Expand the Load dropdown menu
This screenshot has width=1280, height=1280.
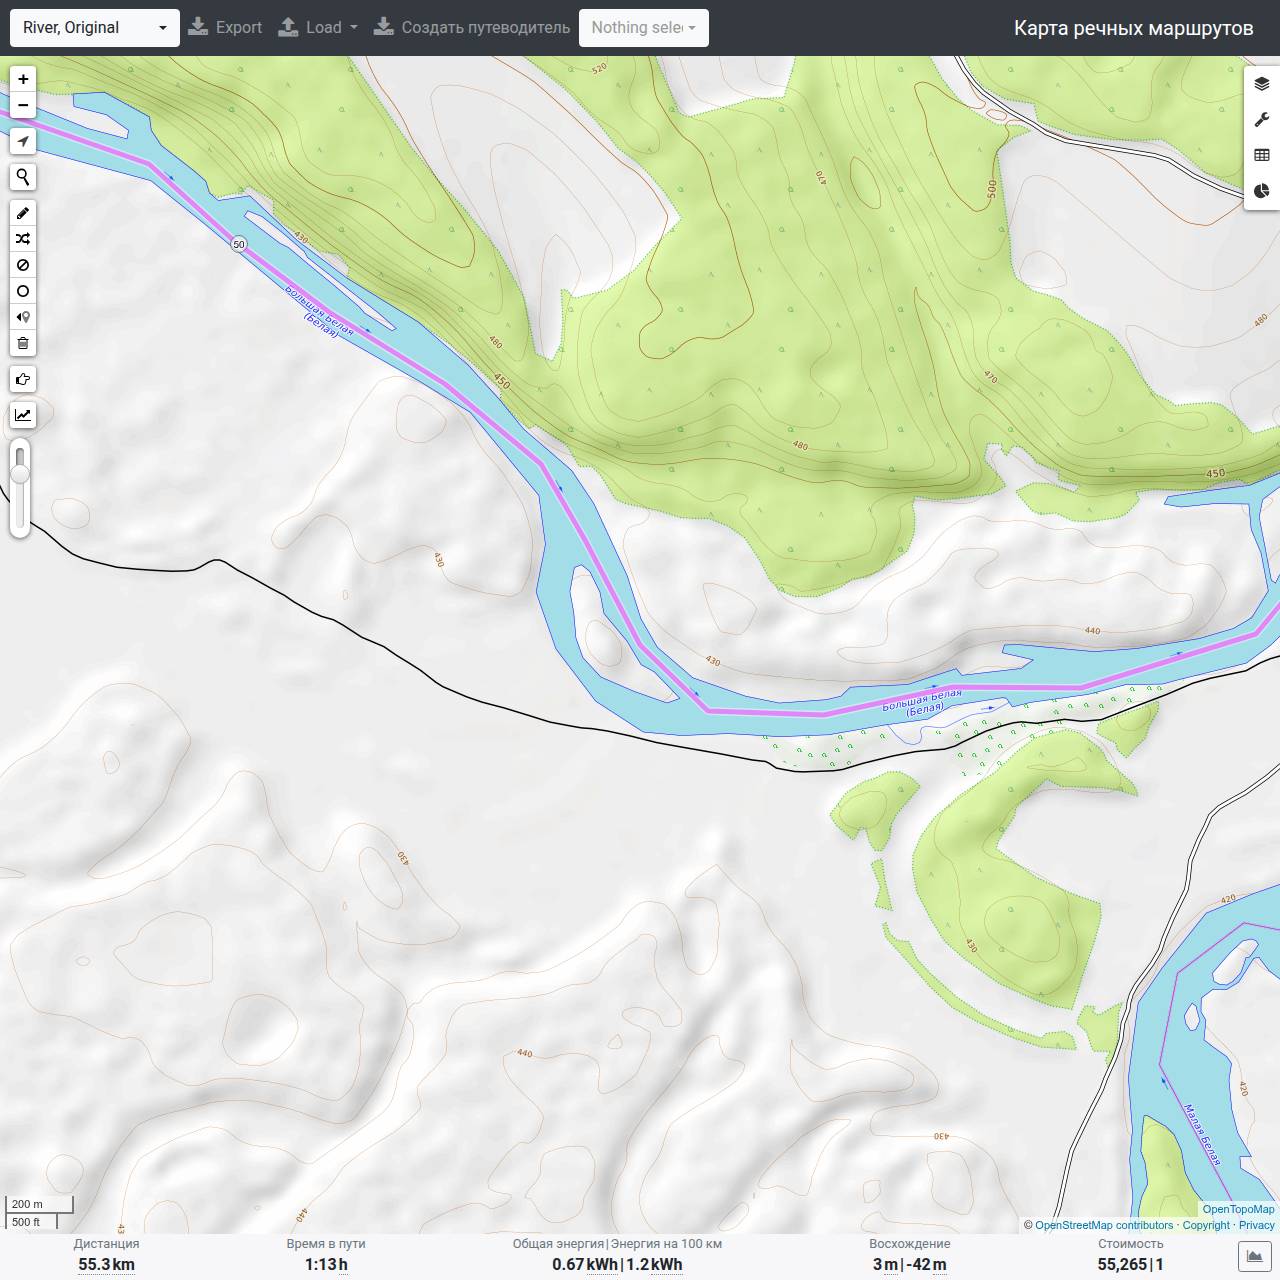pyautogui.click(x=318, y=28)
